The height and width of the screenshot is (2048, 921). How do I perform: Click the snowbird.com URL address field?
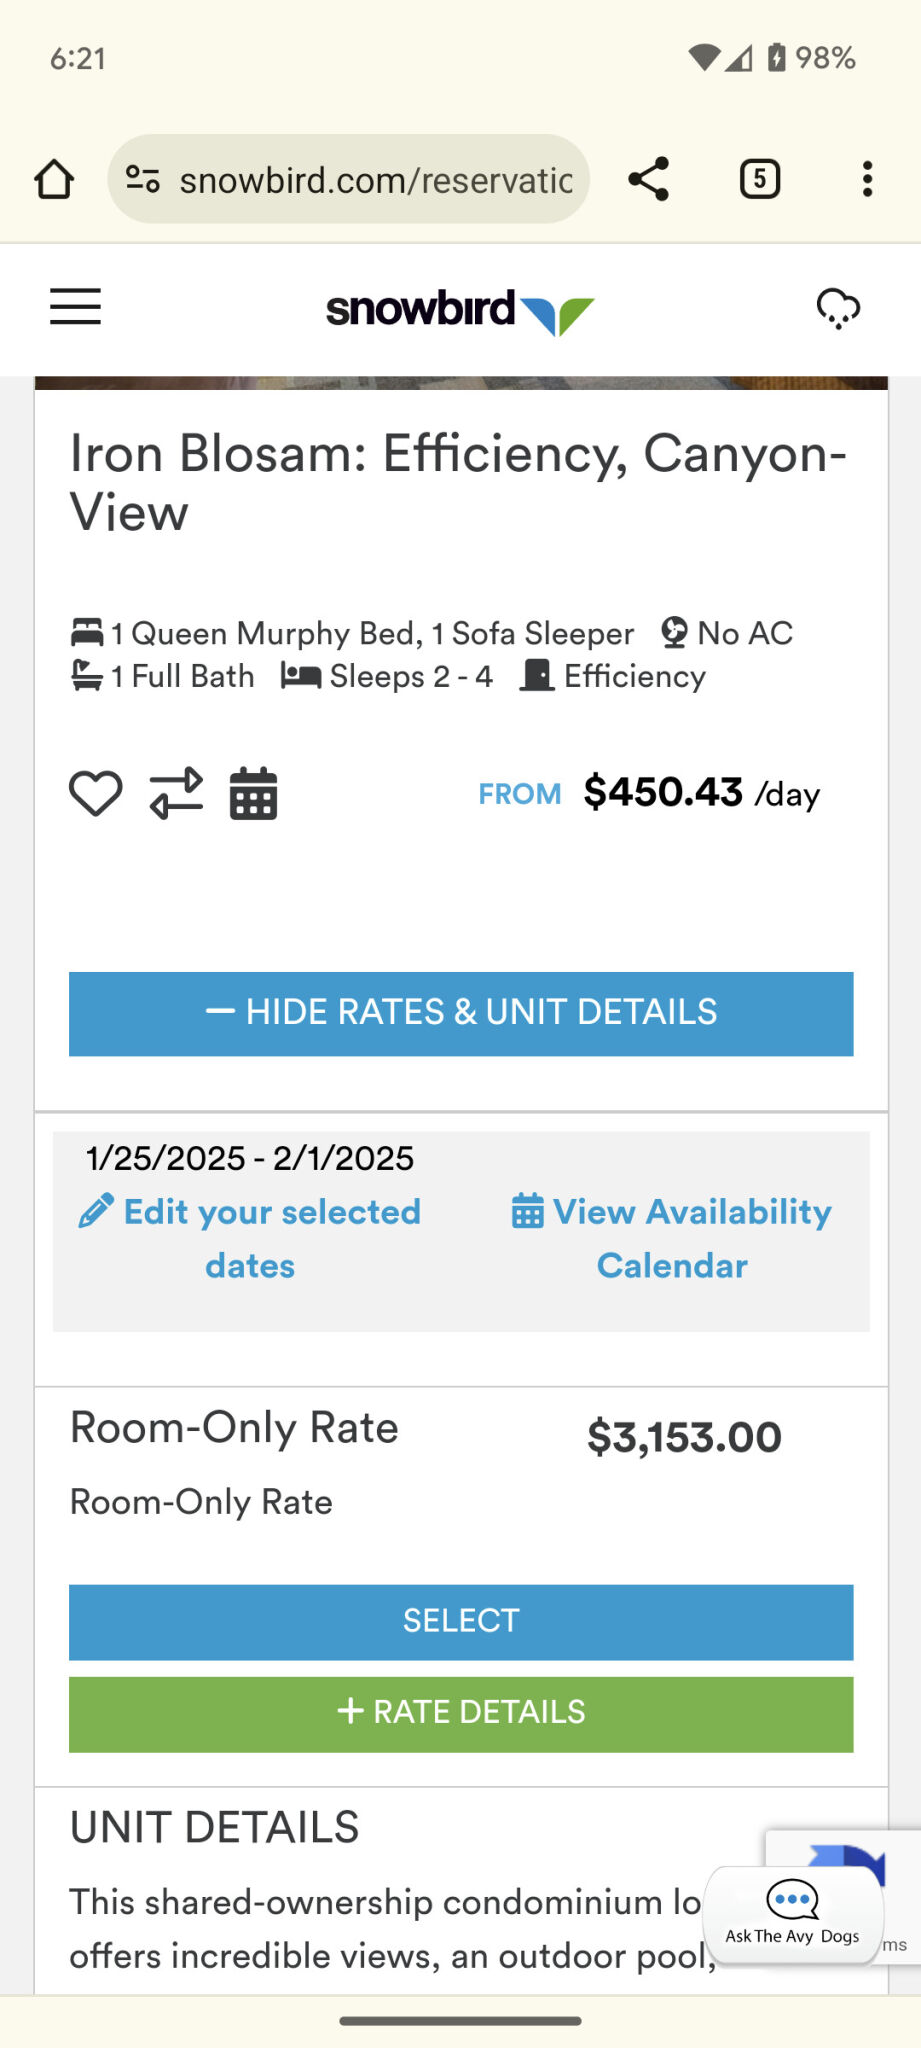click(375, 180)
